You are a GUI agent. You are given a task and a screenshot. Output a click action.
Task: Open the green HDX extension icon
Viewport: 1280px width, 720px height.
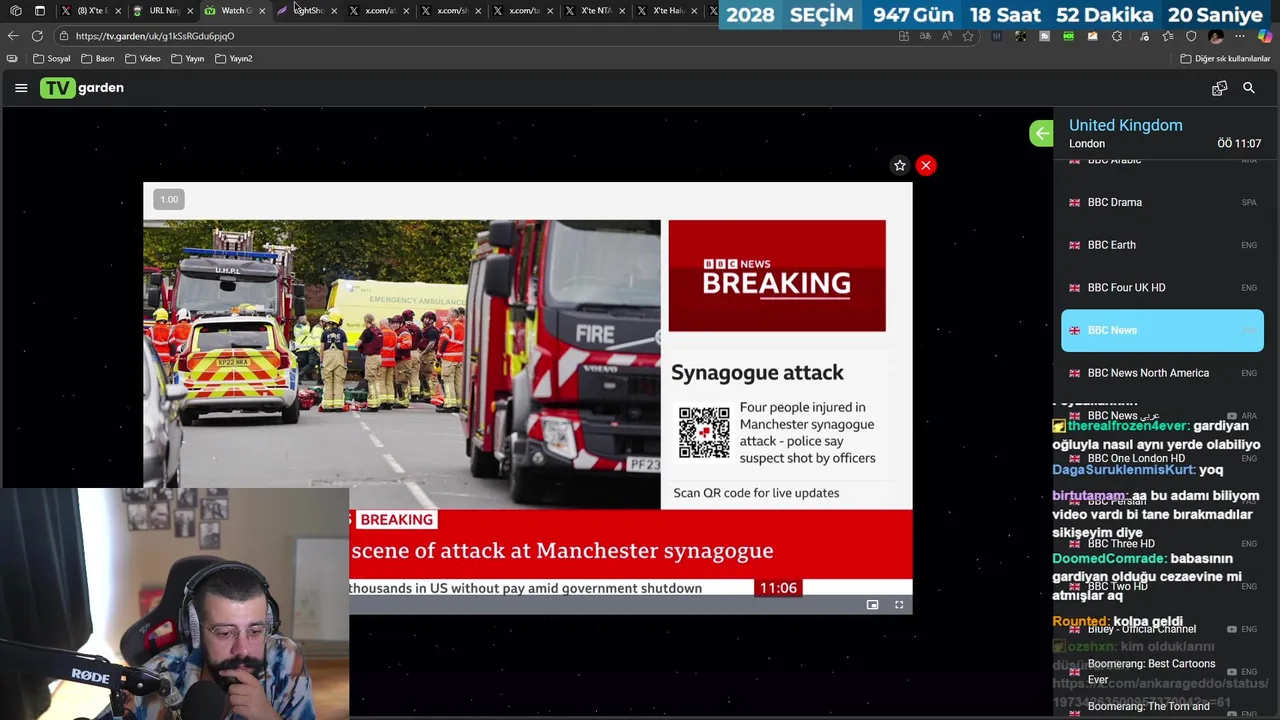coord(1068,36)
